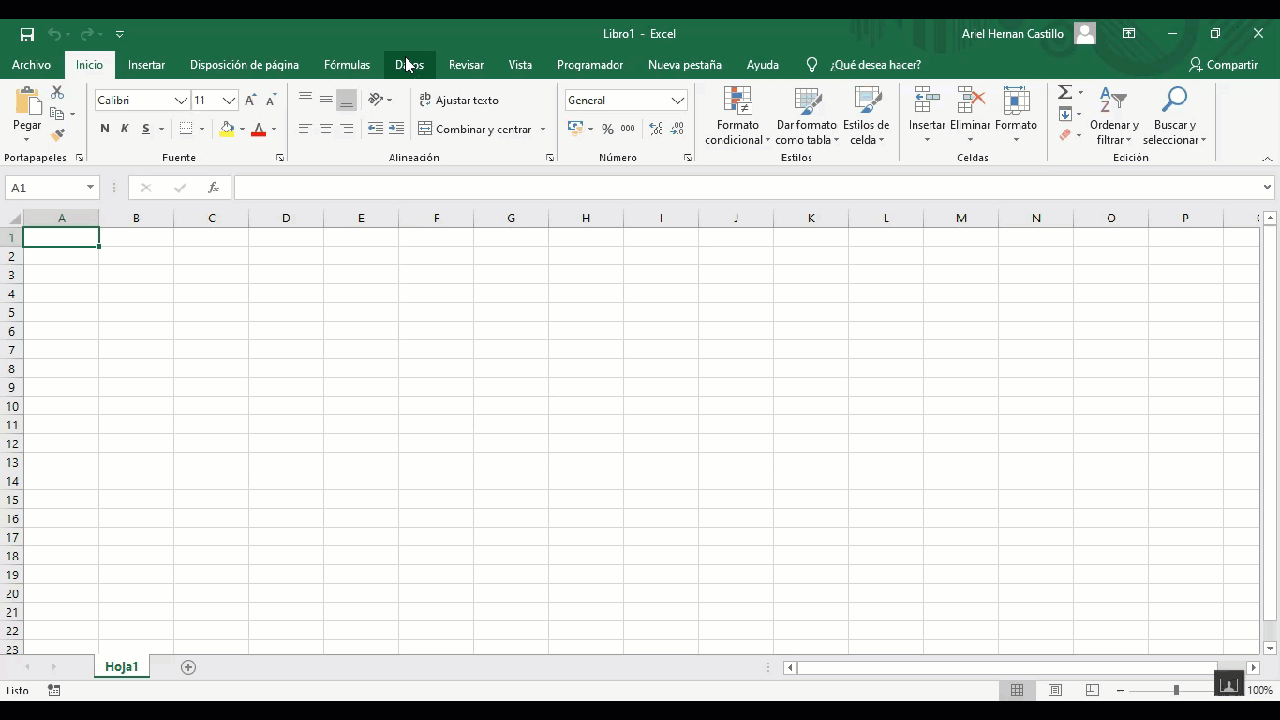Open Ordenar y filtrar menu
This screenshot has height=720, width=1280.
1114,116
